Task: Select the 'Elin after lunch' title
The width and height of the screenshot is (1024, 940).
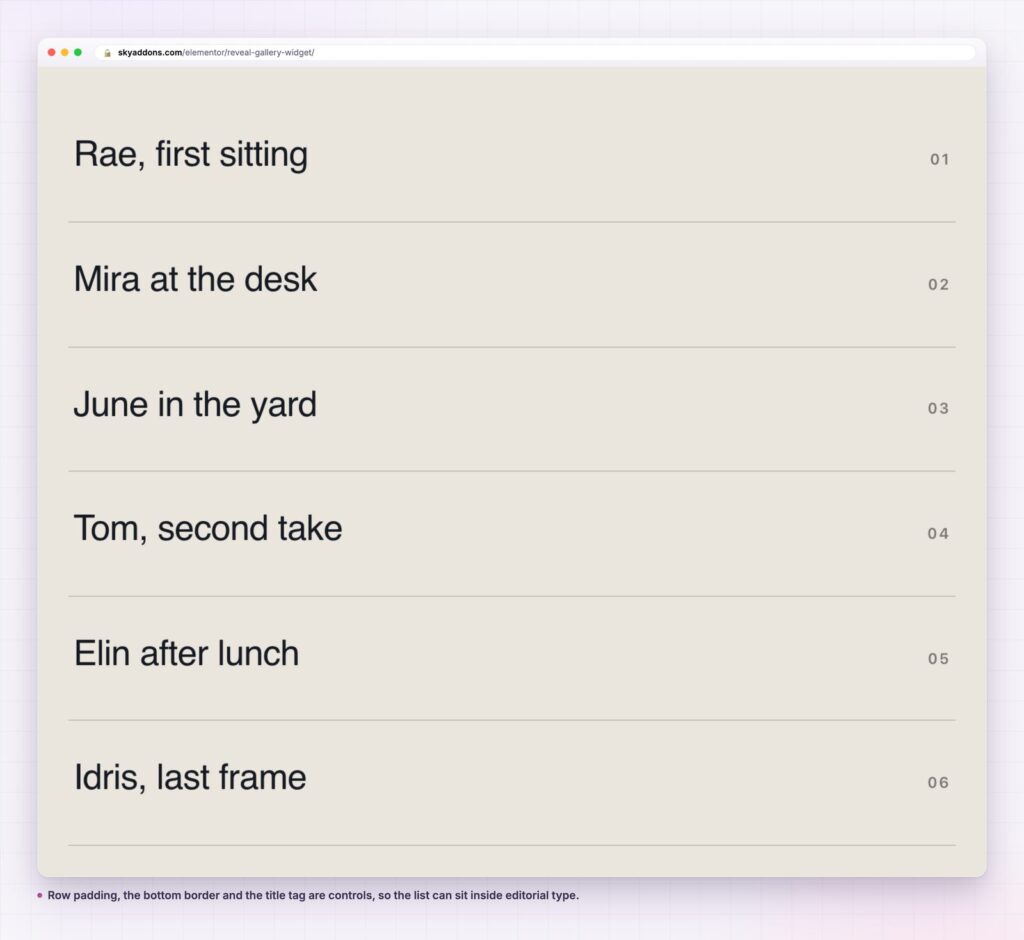Action: point(187,653)
